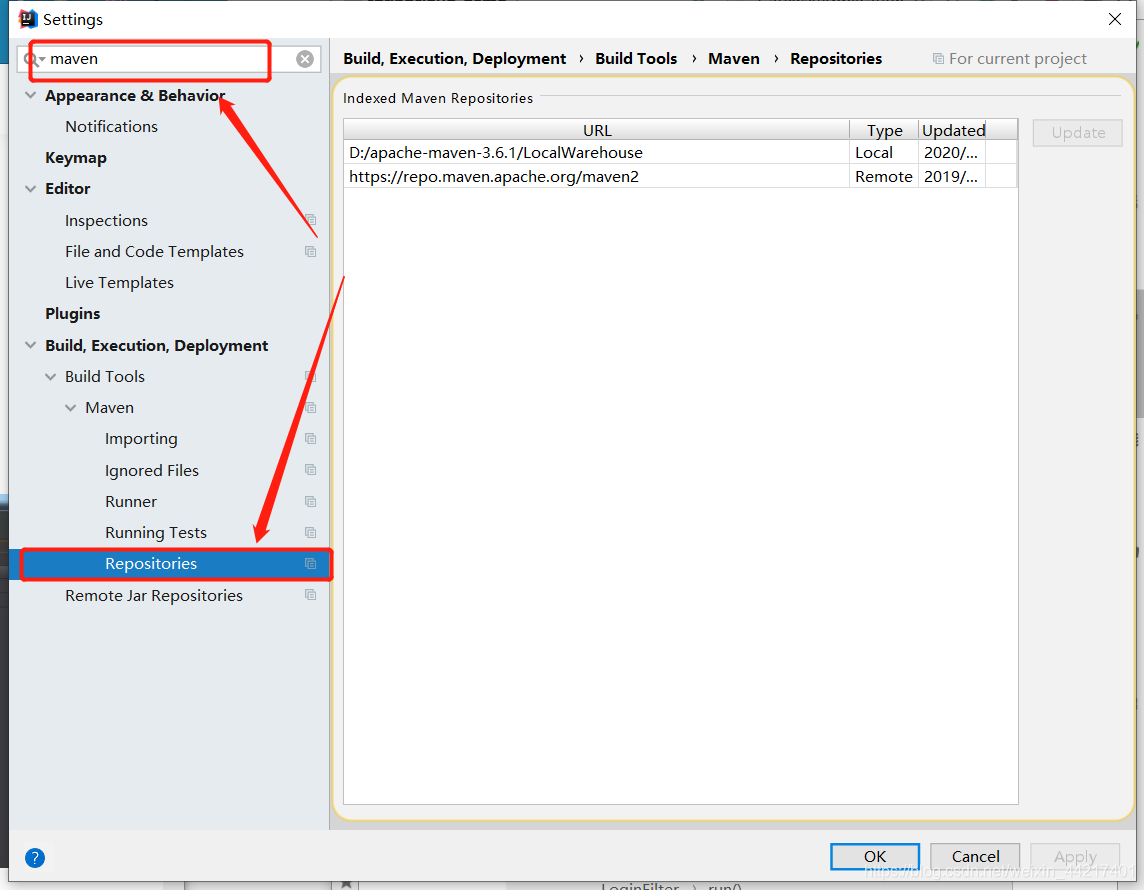1144x890 pixels.
Task: Click Build Tools in the breadcrumb
Action: 636,59
